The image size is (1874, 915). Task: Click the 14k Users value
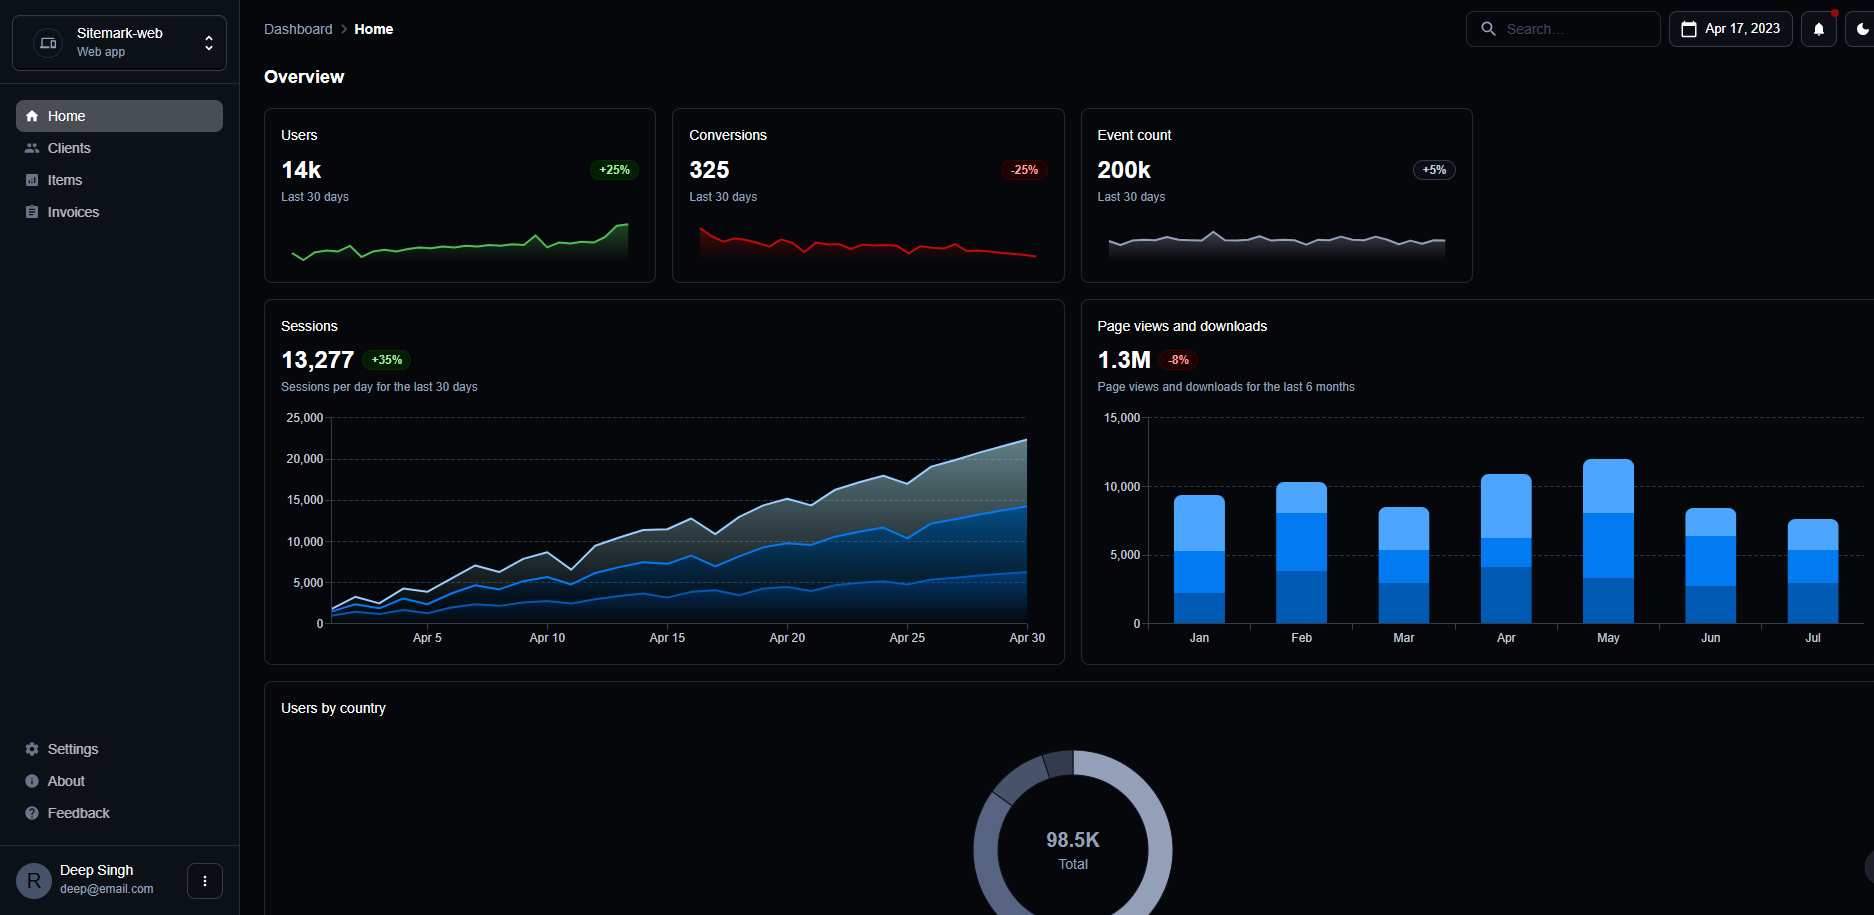point(301,170)
